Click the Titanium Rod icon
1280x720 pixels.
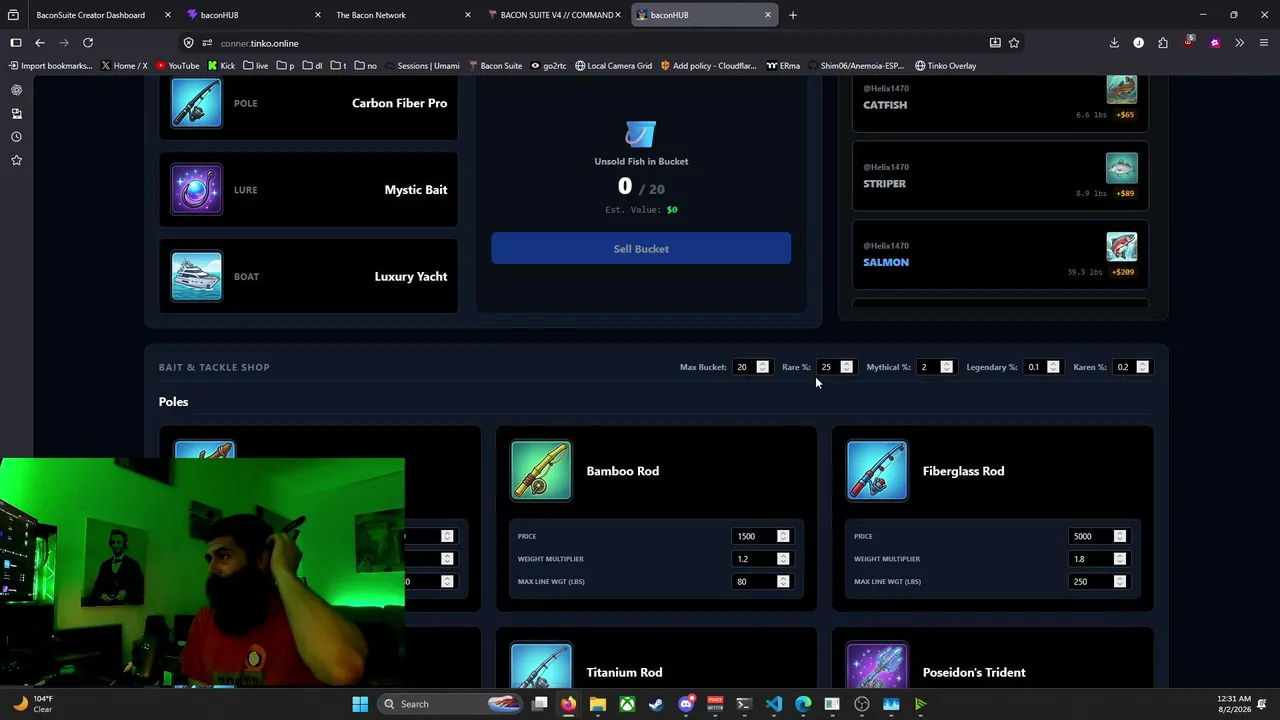tap(541, 666)
